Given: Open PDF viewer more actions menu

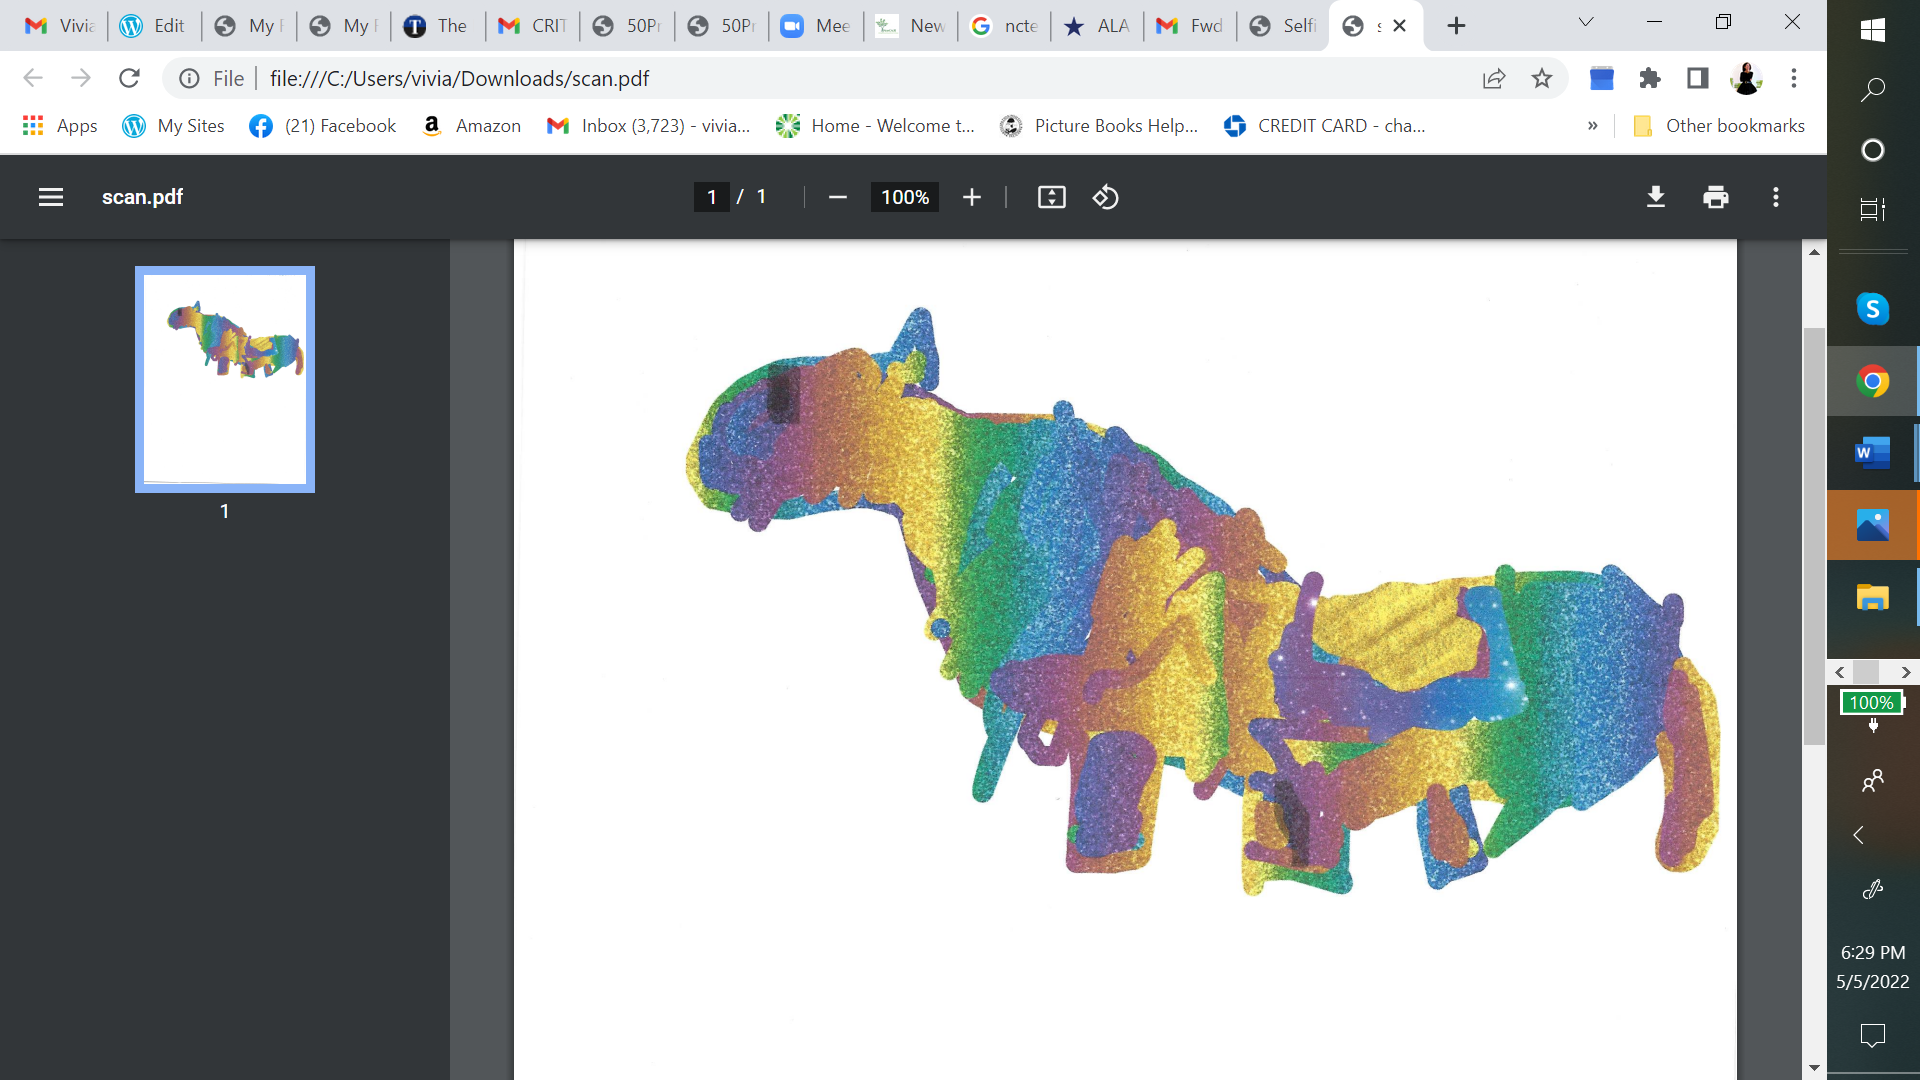Looking at the screenshot, I should pos(1776,197).
